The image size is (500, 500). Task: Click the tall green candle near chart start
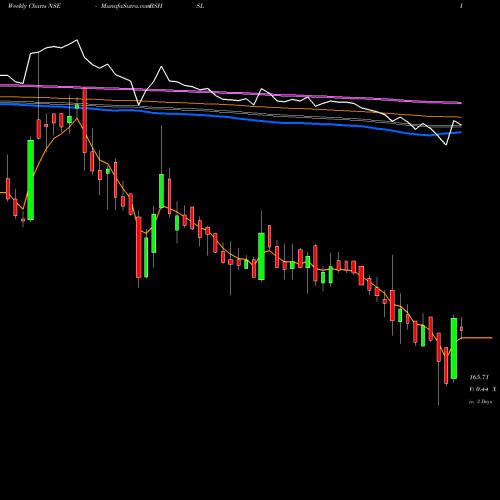pyautogui.click(x=31, y=180)
